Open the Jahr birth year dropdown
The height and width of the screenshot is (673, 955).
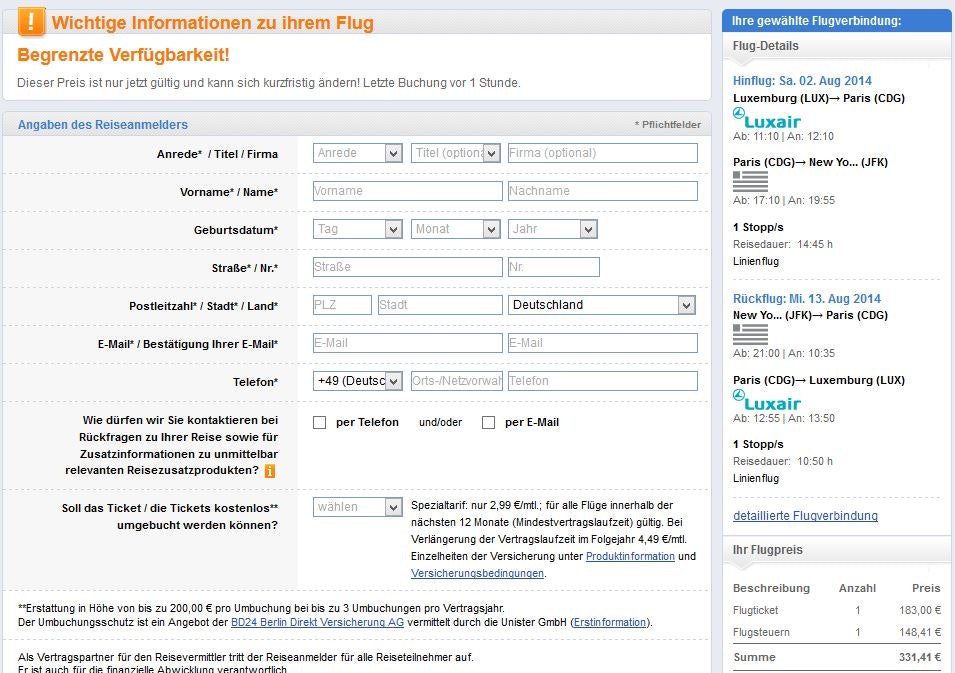point(552,229)
